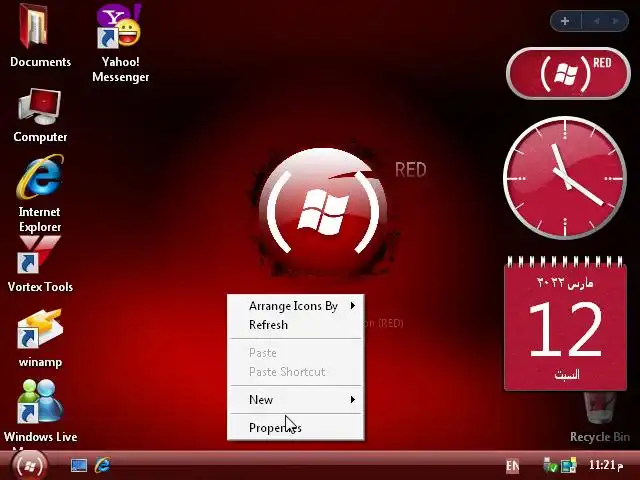Open Arrange Icons By submenu
The image size is (640, 480).
296,306
